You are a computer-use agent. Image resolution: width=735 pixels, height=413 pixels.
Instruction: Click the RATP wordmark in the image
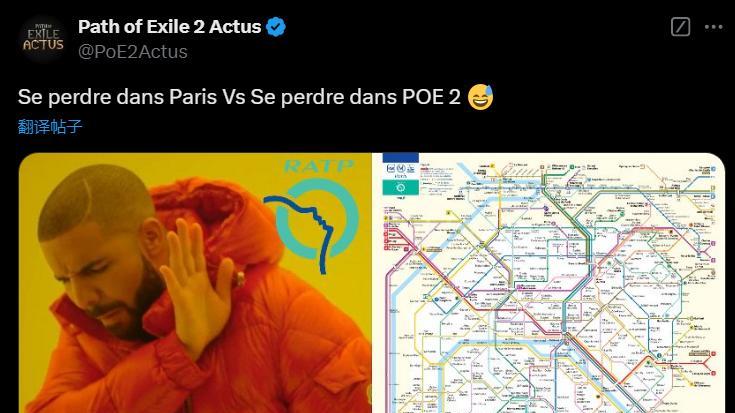[x=319, y=166]
